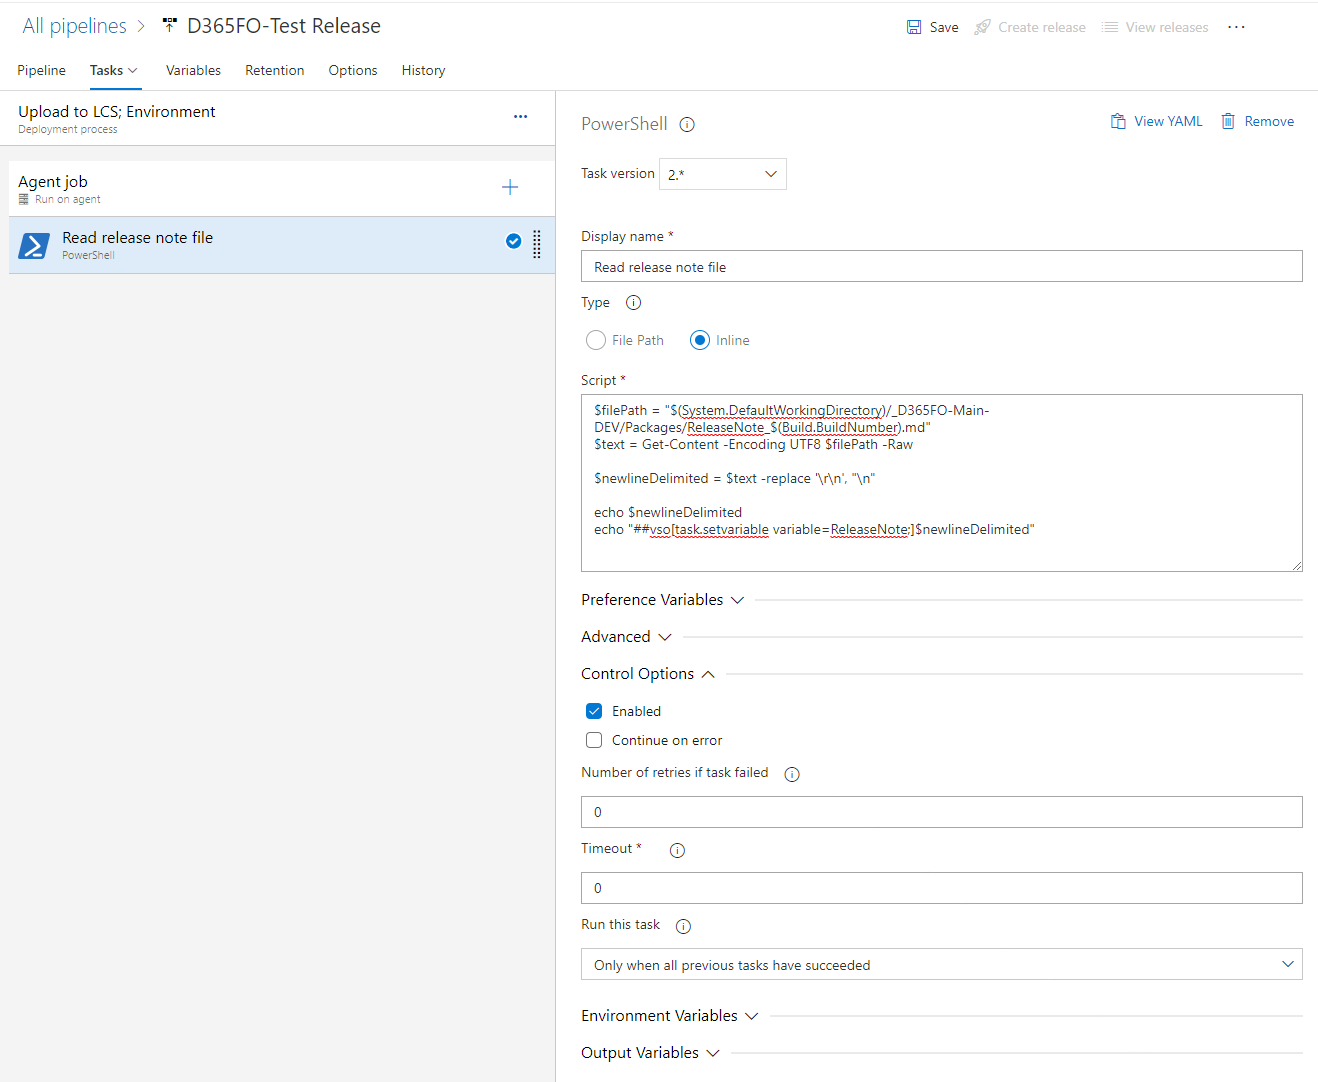Click the Save icon in the top bar

coord(913,27)
